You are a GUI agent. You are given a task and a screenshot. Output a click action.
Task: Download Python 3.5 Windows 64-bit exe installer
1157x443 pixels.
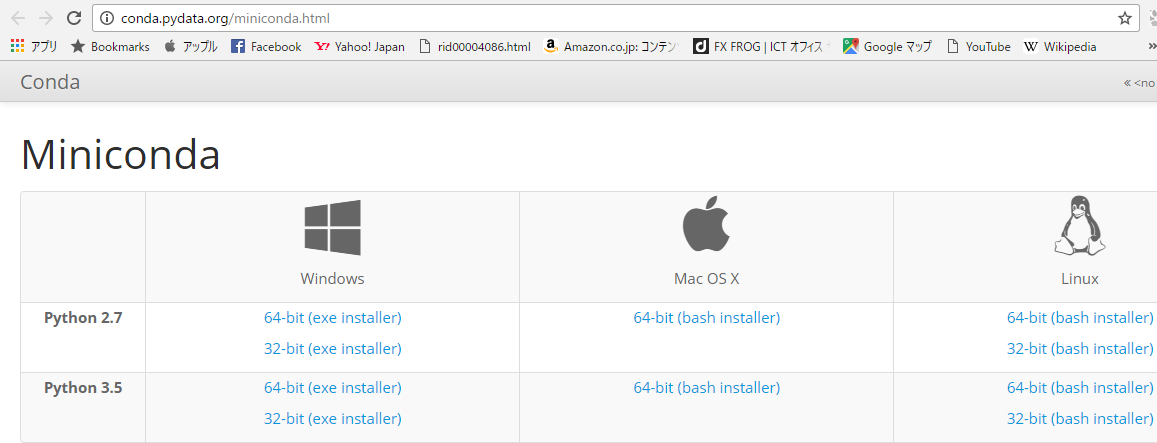click(332, 387)
